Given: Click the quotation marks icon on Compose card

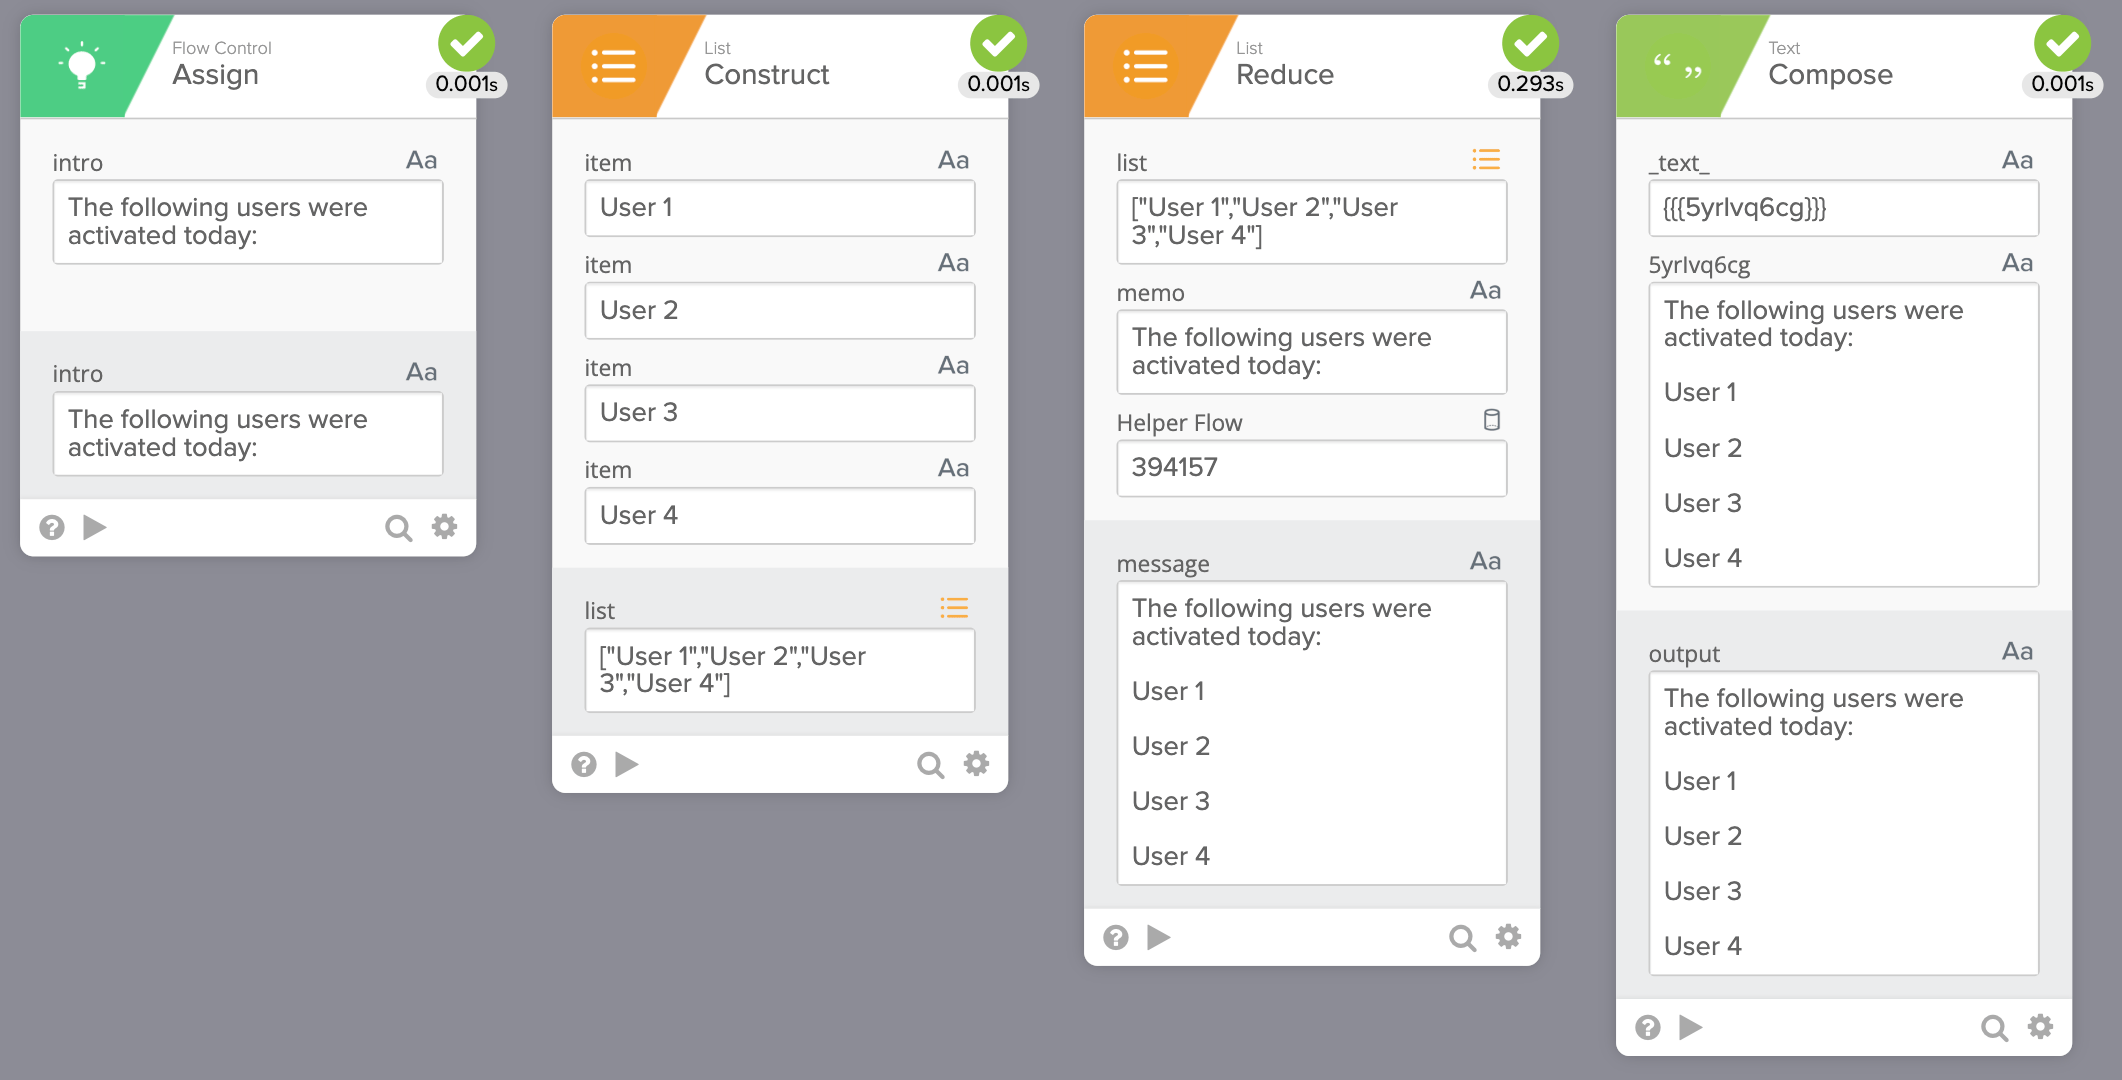Looking at the screenshot, I should point(1678,66).
